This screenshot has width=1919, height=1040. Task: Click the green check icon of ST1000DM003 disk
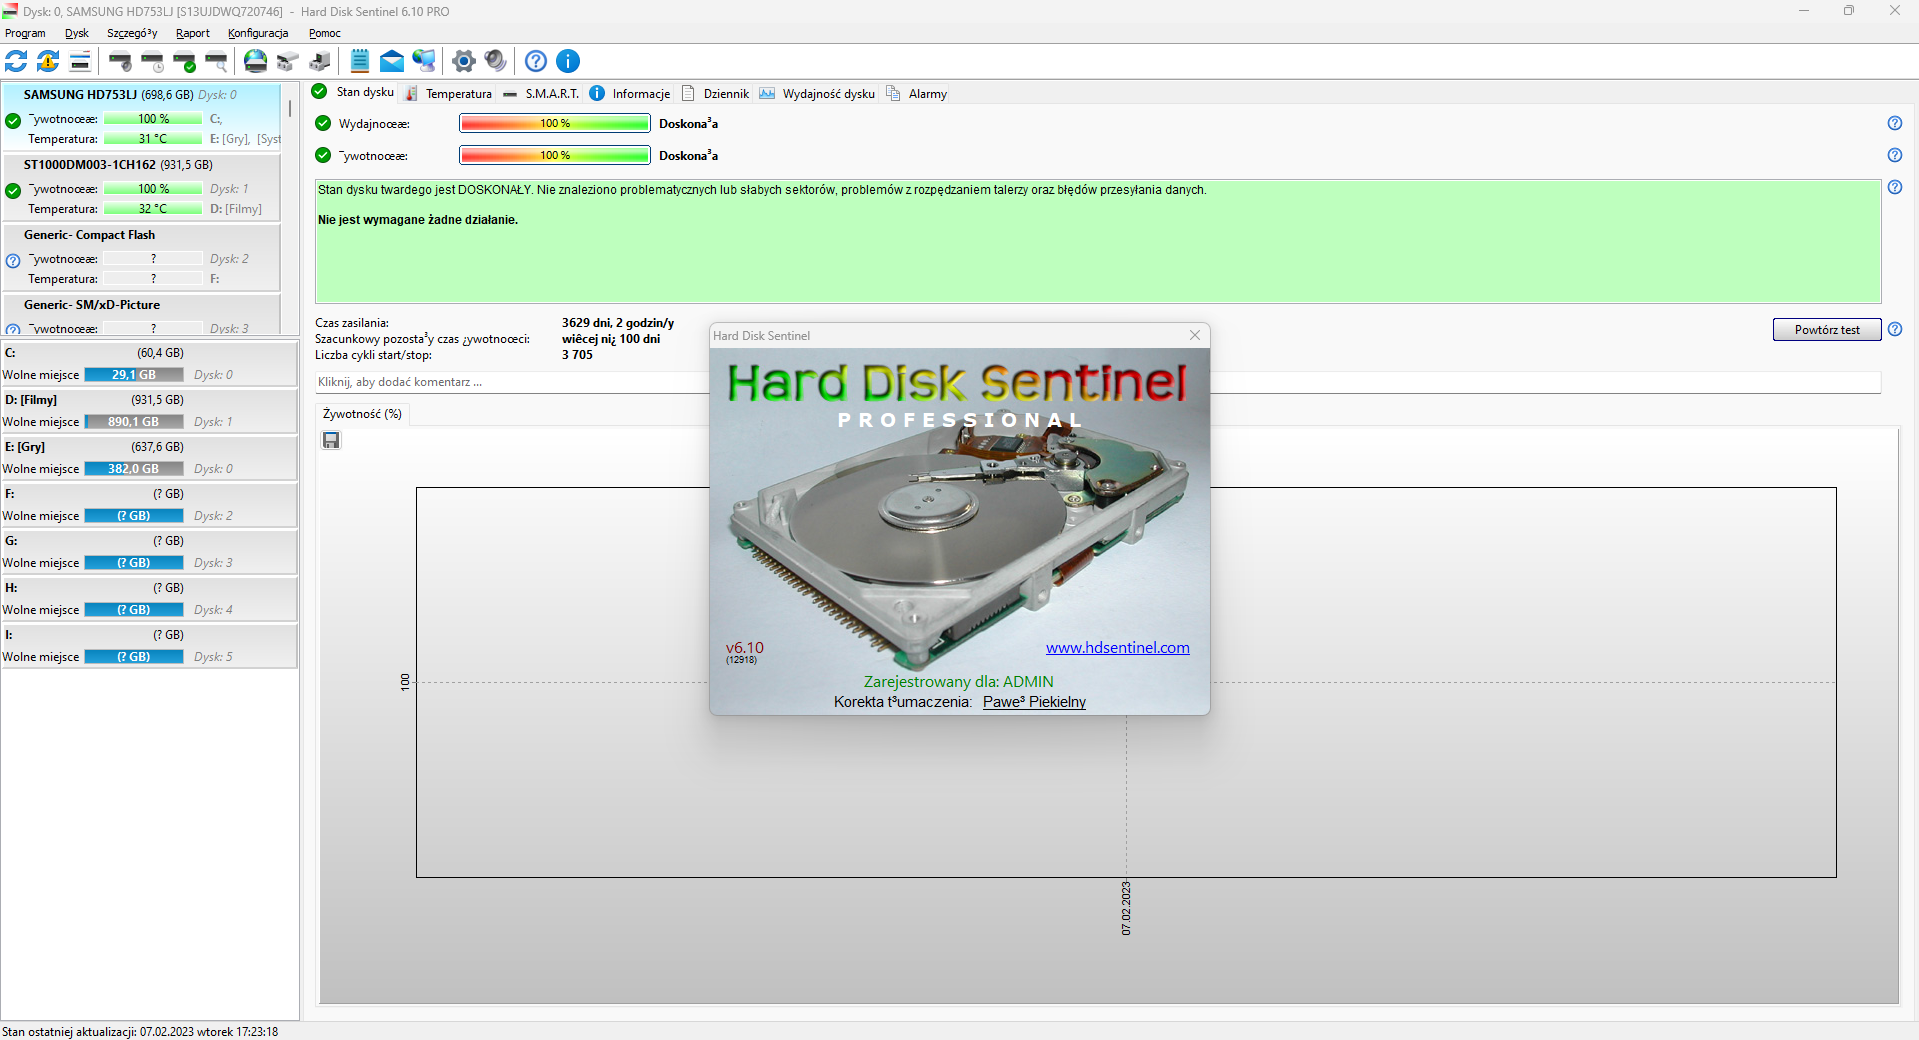click(x=13, y=191)
